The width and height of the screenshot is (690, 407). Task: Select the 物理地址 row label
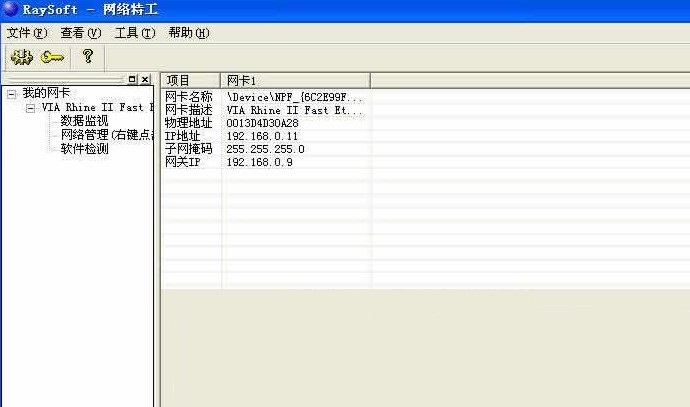[188, 123]
